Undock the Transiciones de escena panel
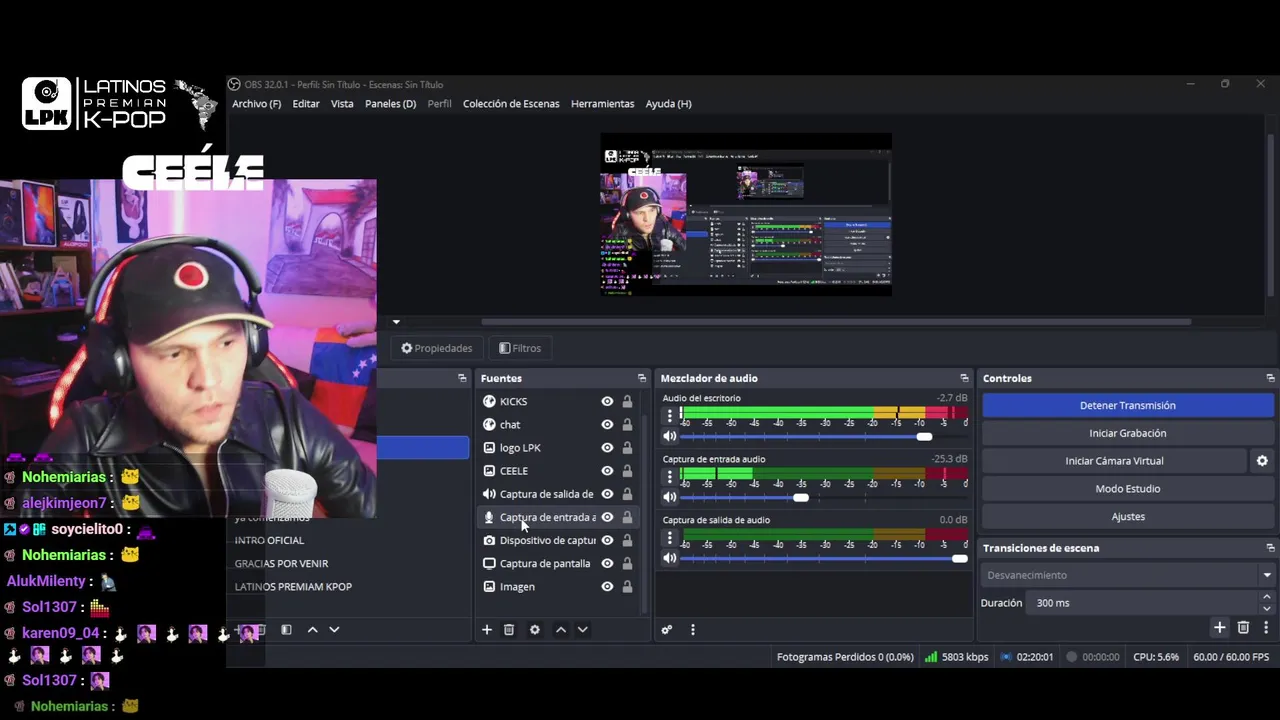 1271,548
